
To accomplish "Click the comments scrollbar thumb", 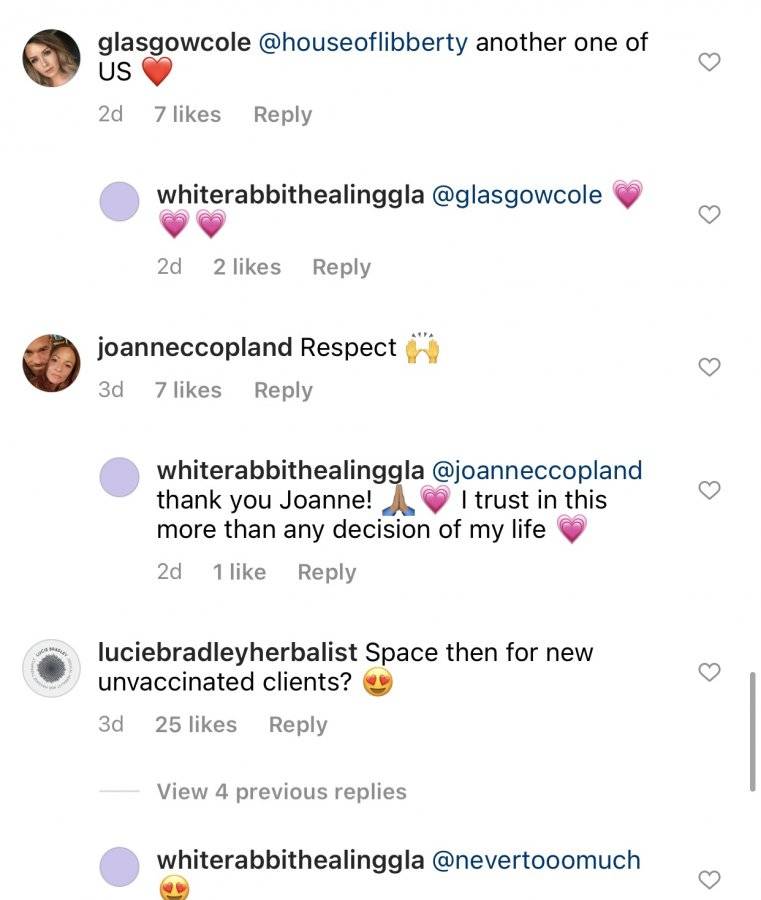I will (752, 732).
